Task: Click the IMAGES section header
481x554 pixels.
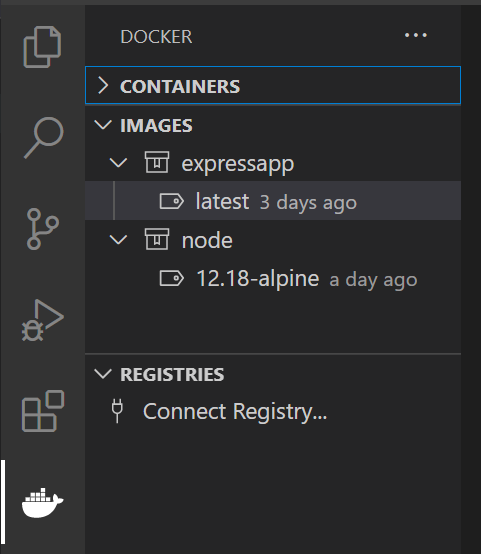Action: click(273, 125)
